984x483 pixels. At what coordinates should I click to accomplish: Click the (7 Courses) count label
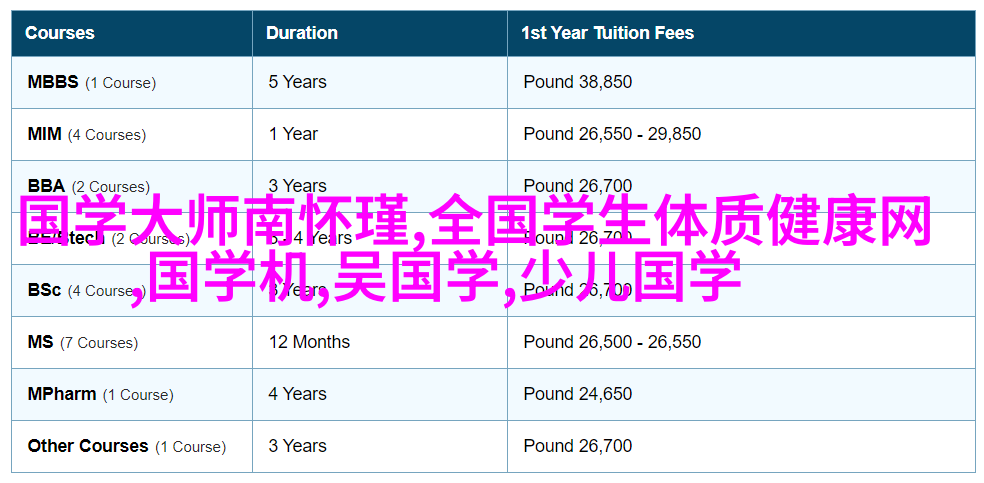coord(99,343)
